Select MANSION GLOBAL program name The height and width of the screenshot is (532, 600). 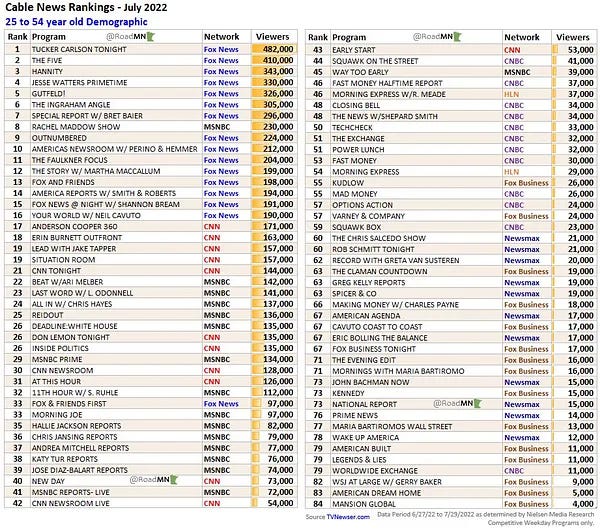click(364, 505)
